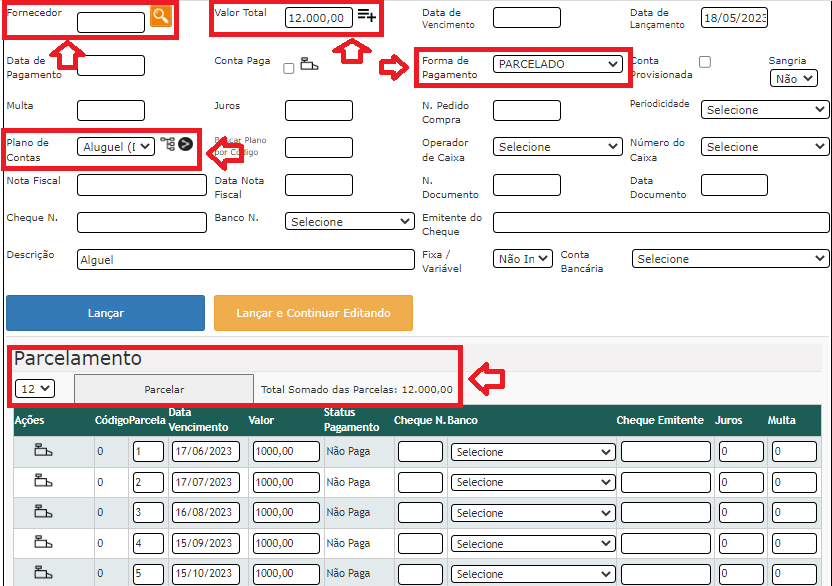Image resolution: width=832 pixels, height=586 pixels.
Task: Click the Ações payment icon for parcela 3
Action: pyautogui.click(x=43, y=512)
